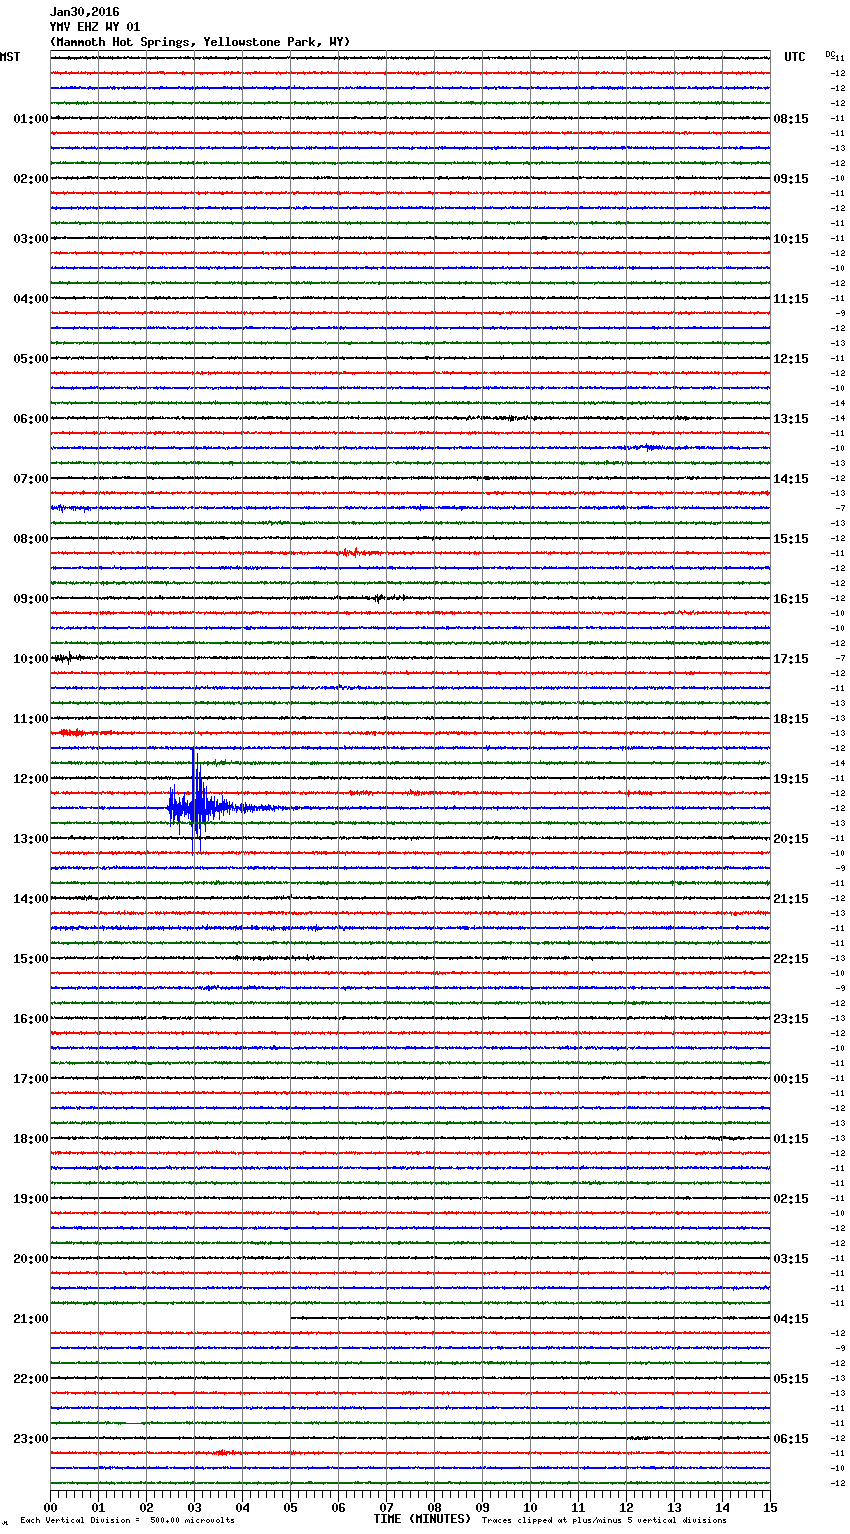The width and height of the screenshot is (850, 1534).
Task: Click the 06:15 UTC time label
Action: tap(791, 1439)
